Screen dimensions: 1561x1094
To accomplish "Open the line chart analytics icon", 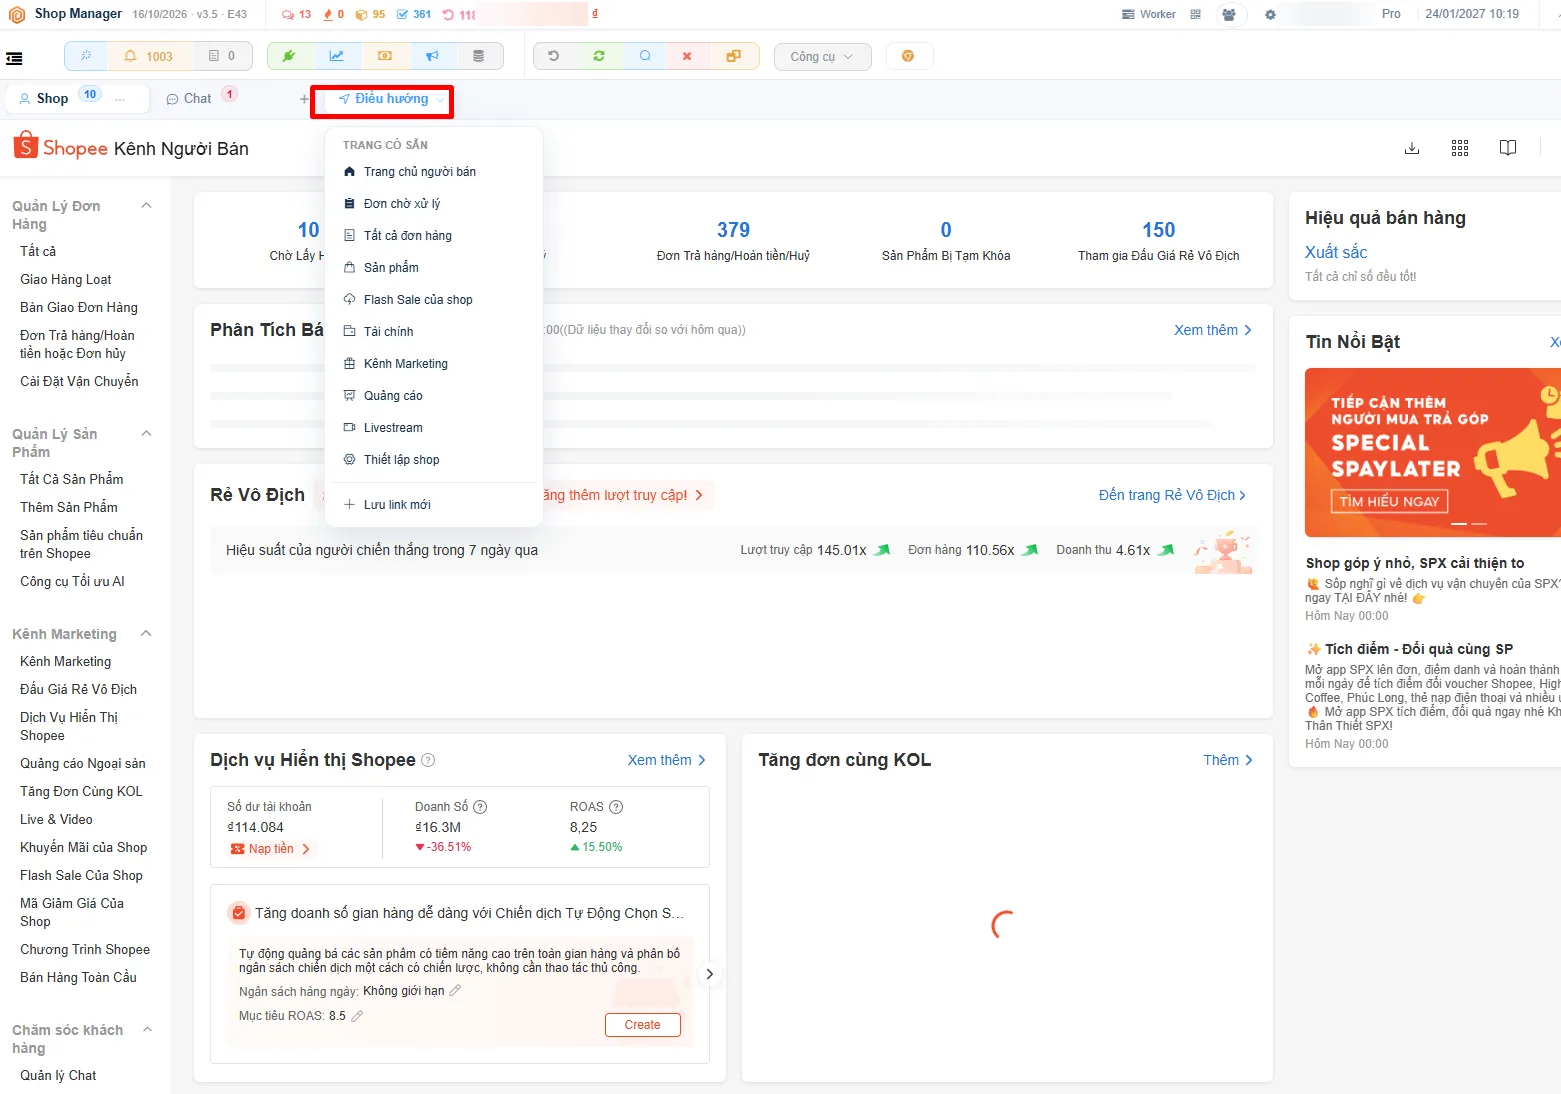I will tap(337, 56).
